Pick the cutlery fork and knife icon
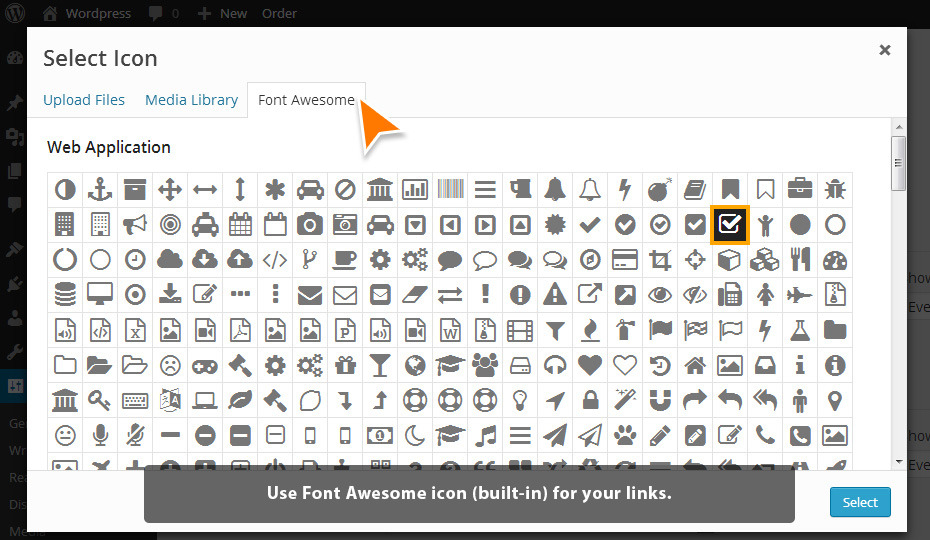The height and width of the screenshot is (540, 930). tap(800, 260)
